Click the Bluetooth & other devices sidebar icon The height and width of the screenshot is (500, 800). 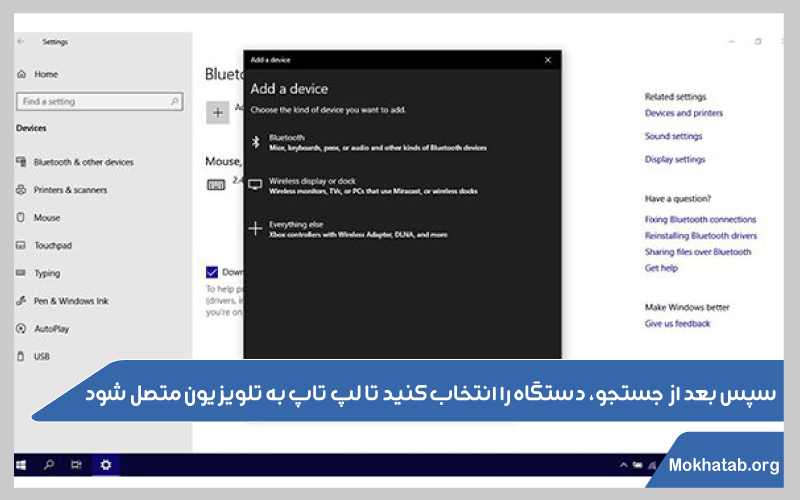tap(21, 162)
